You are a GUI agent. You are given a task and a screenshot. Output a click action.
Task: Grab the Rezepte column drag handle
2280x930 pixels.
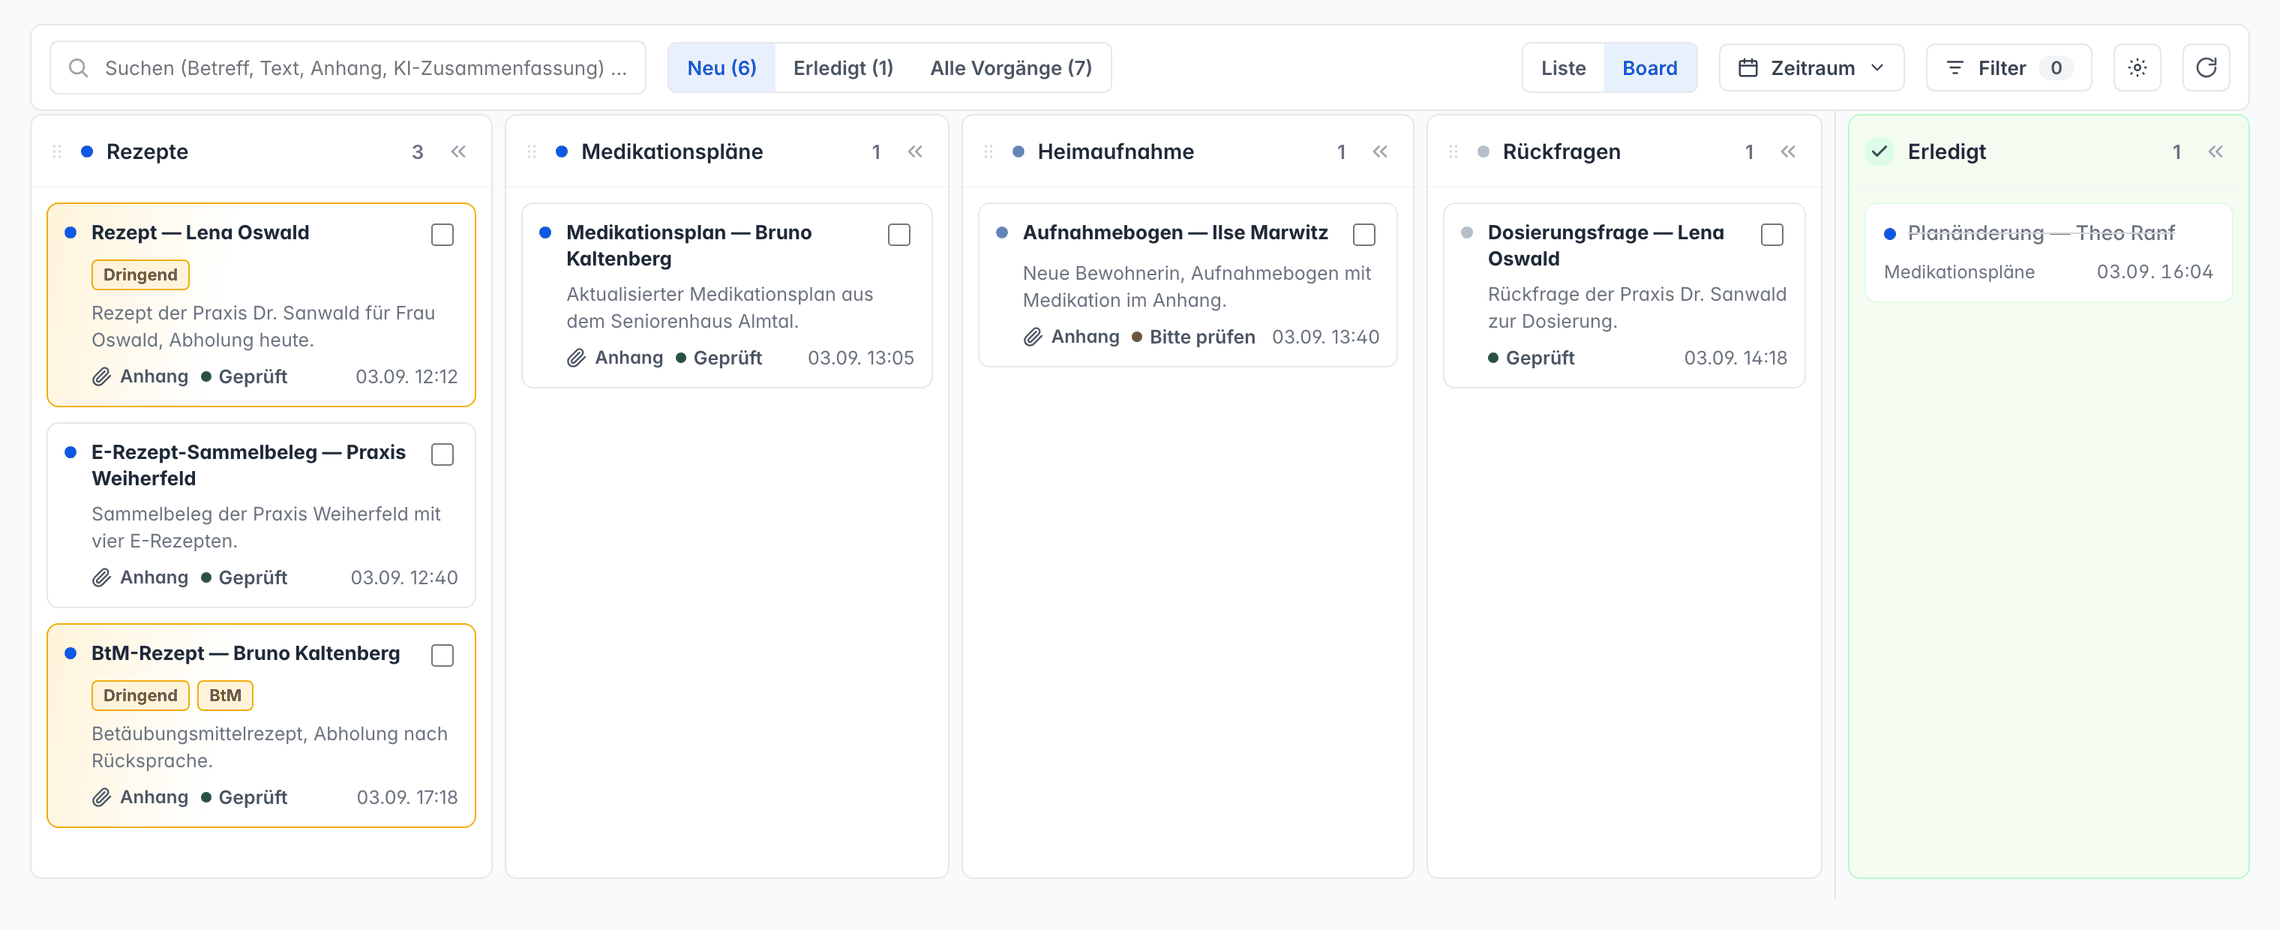tap(57, 152)
